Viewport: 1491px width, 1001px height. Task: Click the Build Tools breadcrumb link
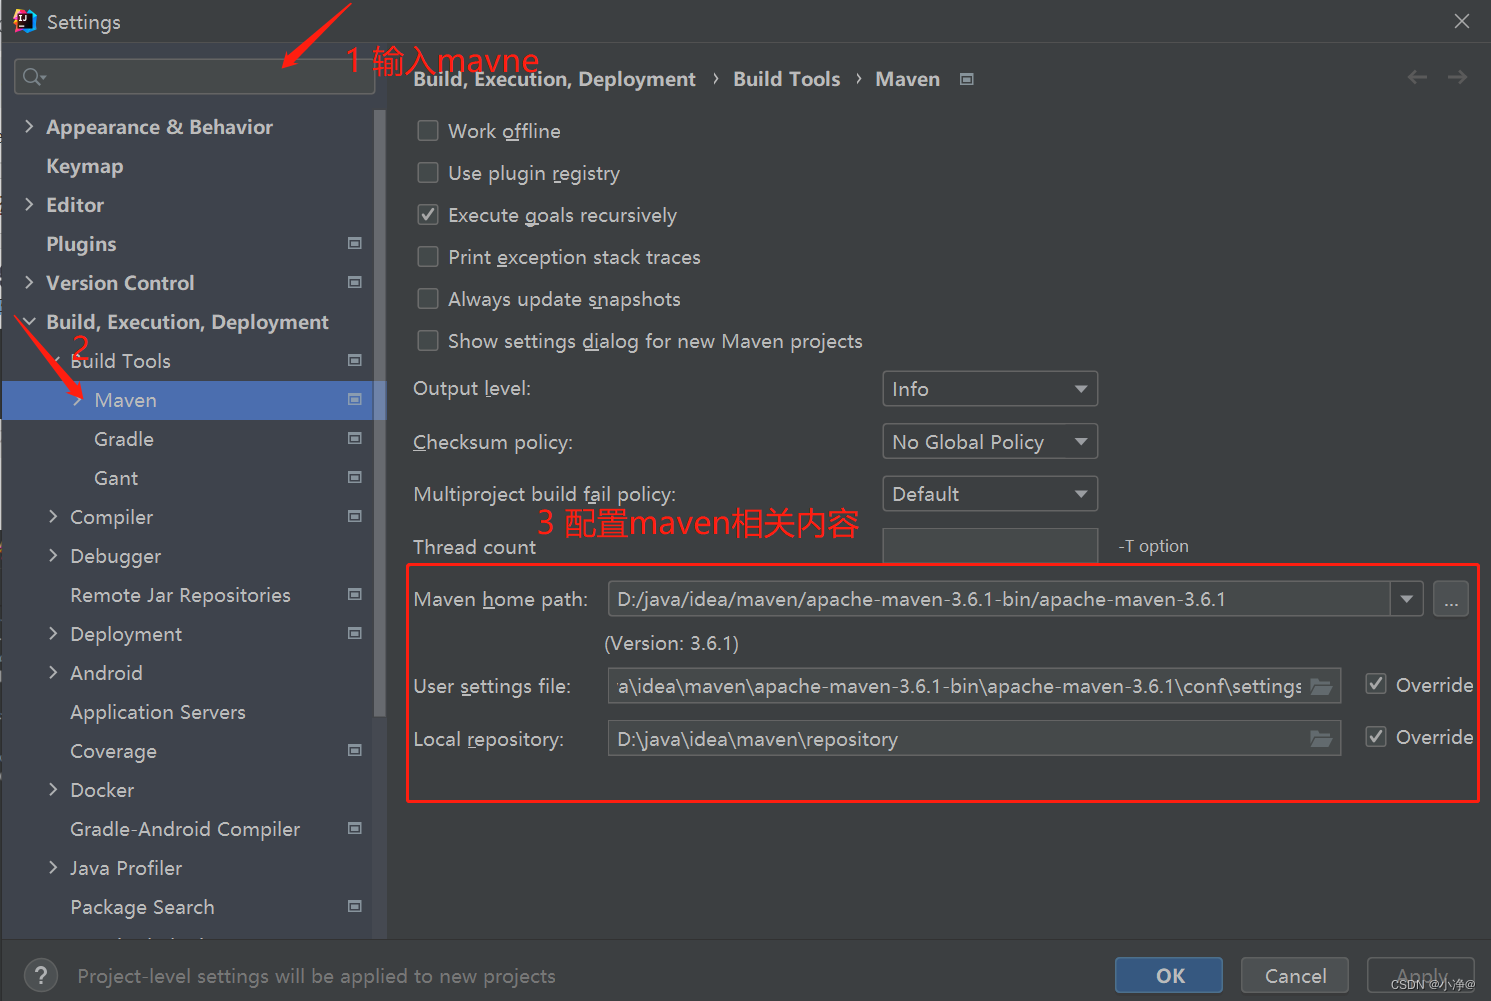point(787,79)
